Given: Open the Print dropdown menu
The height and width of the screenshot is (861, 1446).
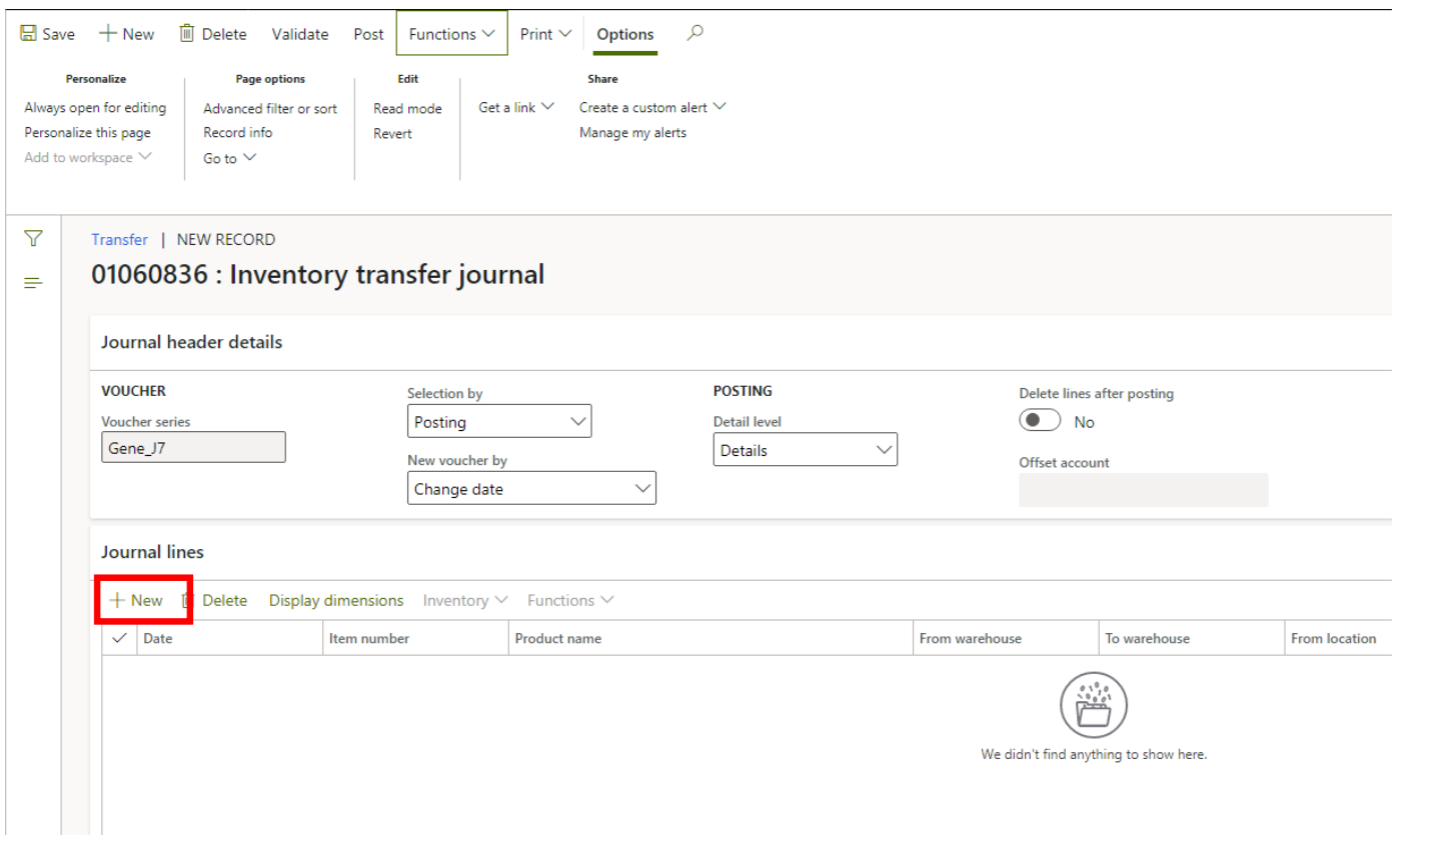Looking at the screenshot, I should tap(545, 34).
